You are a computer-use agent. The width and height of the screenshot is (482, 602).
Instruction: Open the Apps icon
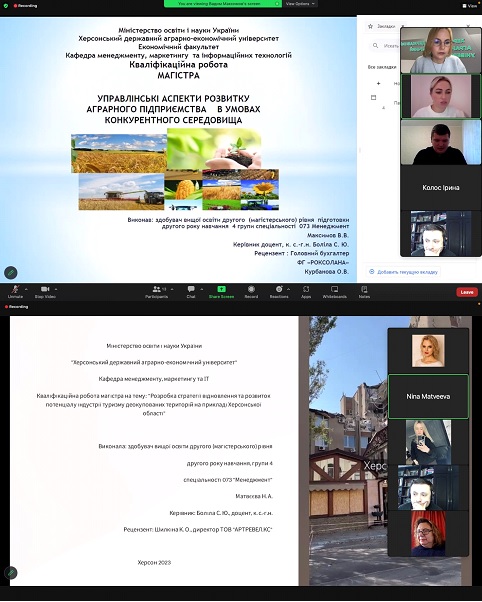pyautogui.click(x=306, y=292)
